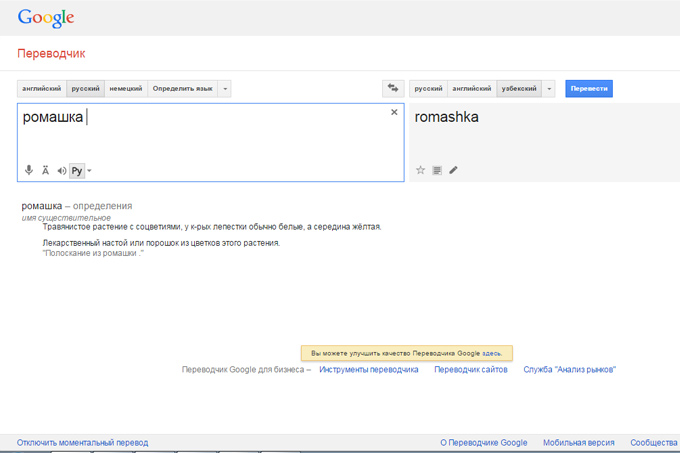Select немецкий as source language
Screen dimensions: 680x453
point(126,88)
